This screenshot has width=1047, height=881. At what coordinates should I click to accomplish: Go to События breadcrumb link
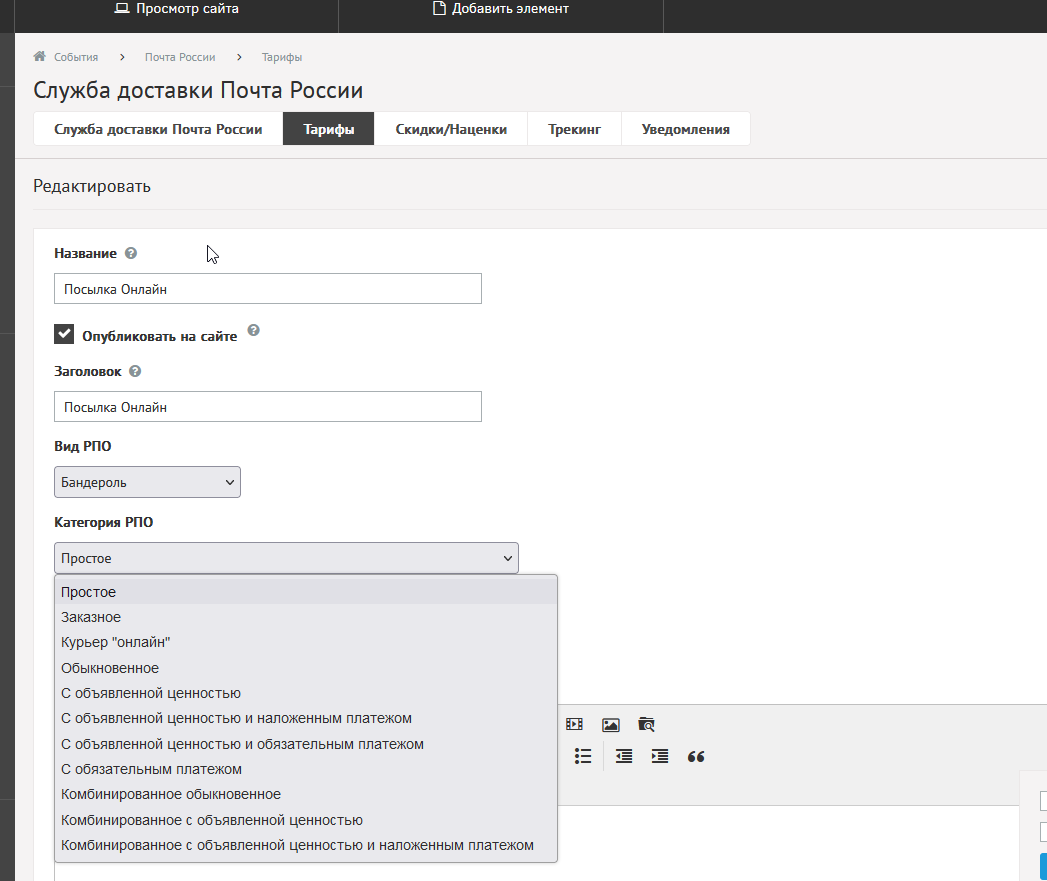point(76,57)
